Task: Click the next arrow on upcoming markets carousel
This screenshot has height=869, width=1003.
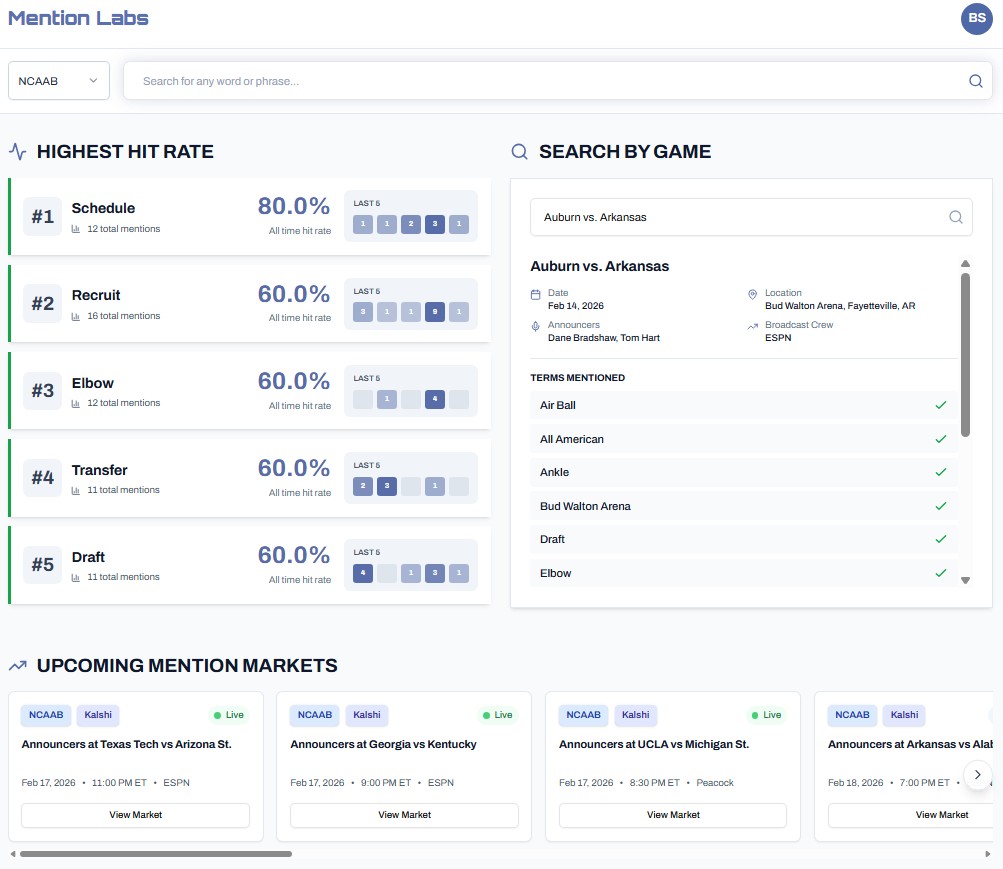Action: point(977,774)
